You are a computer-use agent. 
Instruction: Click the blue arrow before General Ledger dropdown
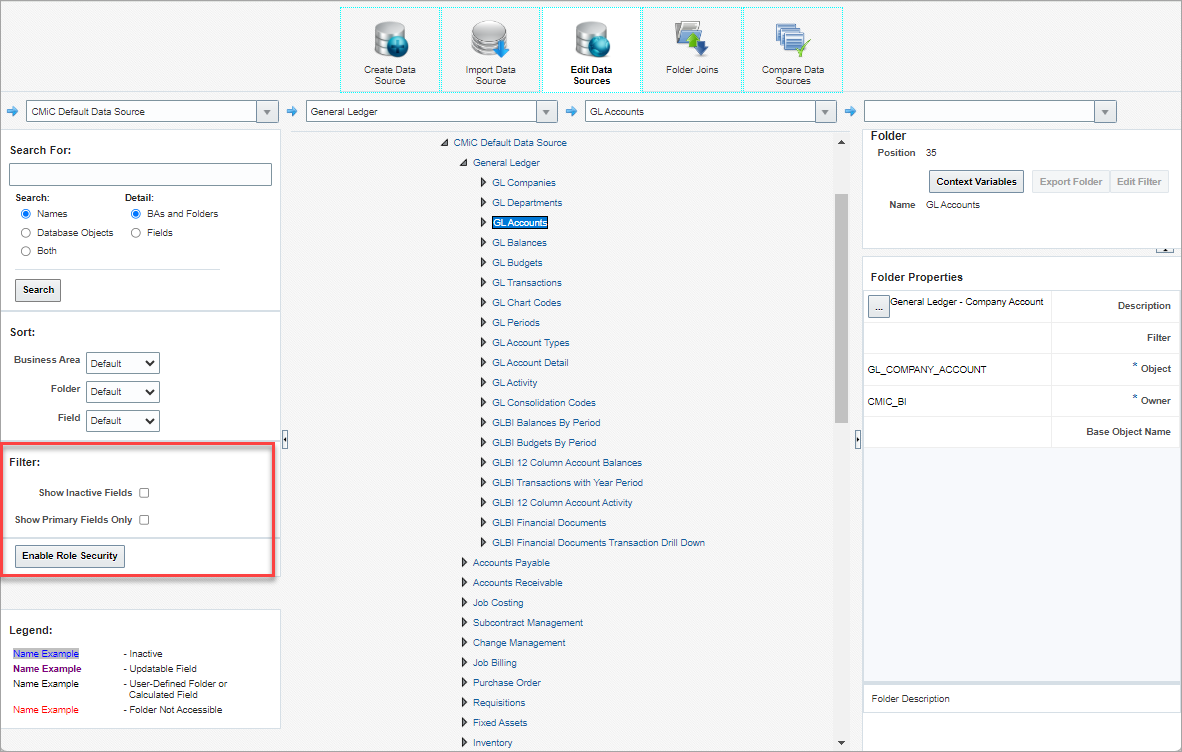(x=292, y=112)
